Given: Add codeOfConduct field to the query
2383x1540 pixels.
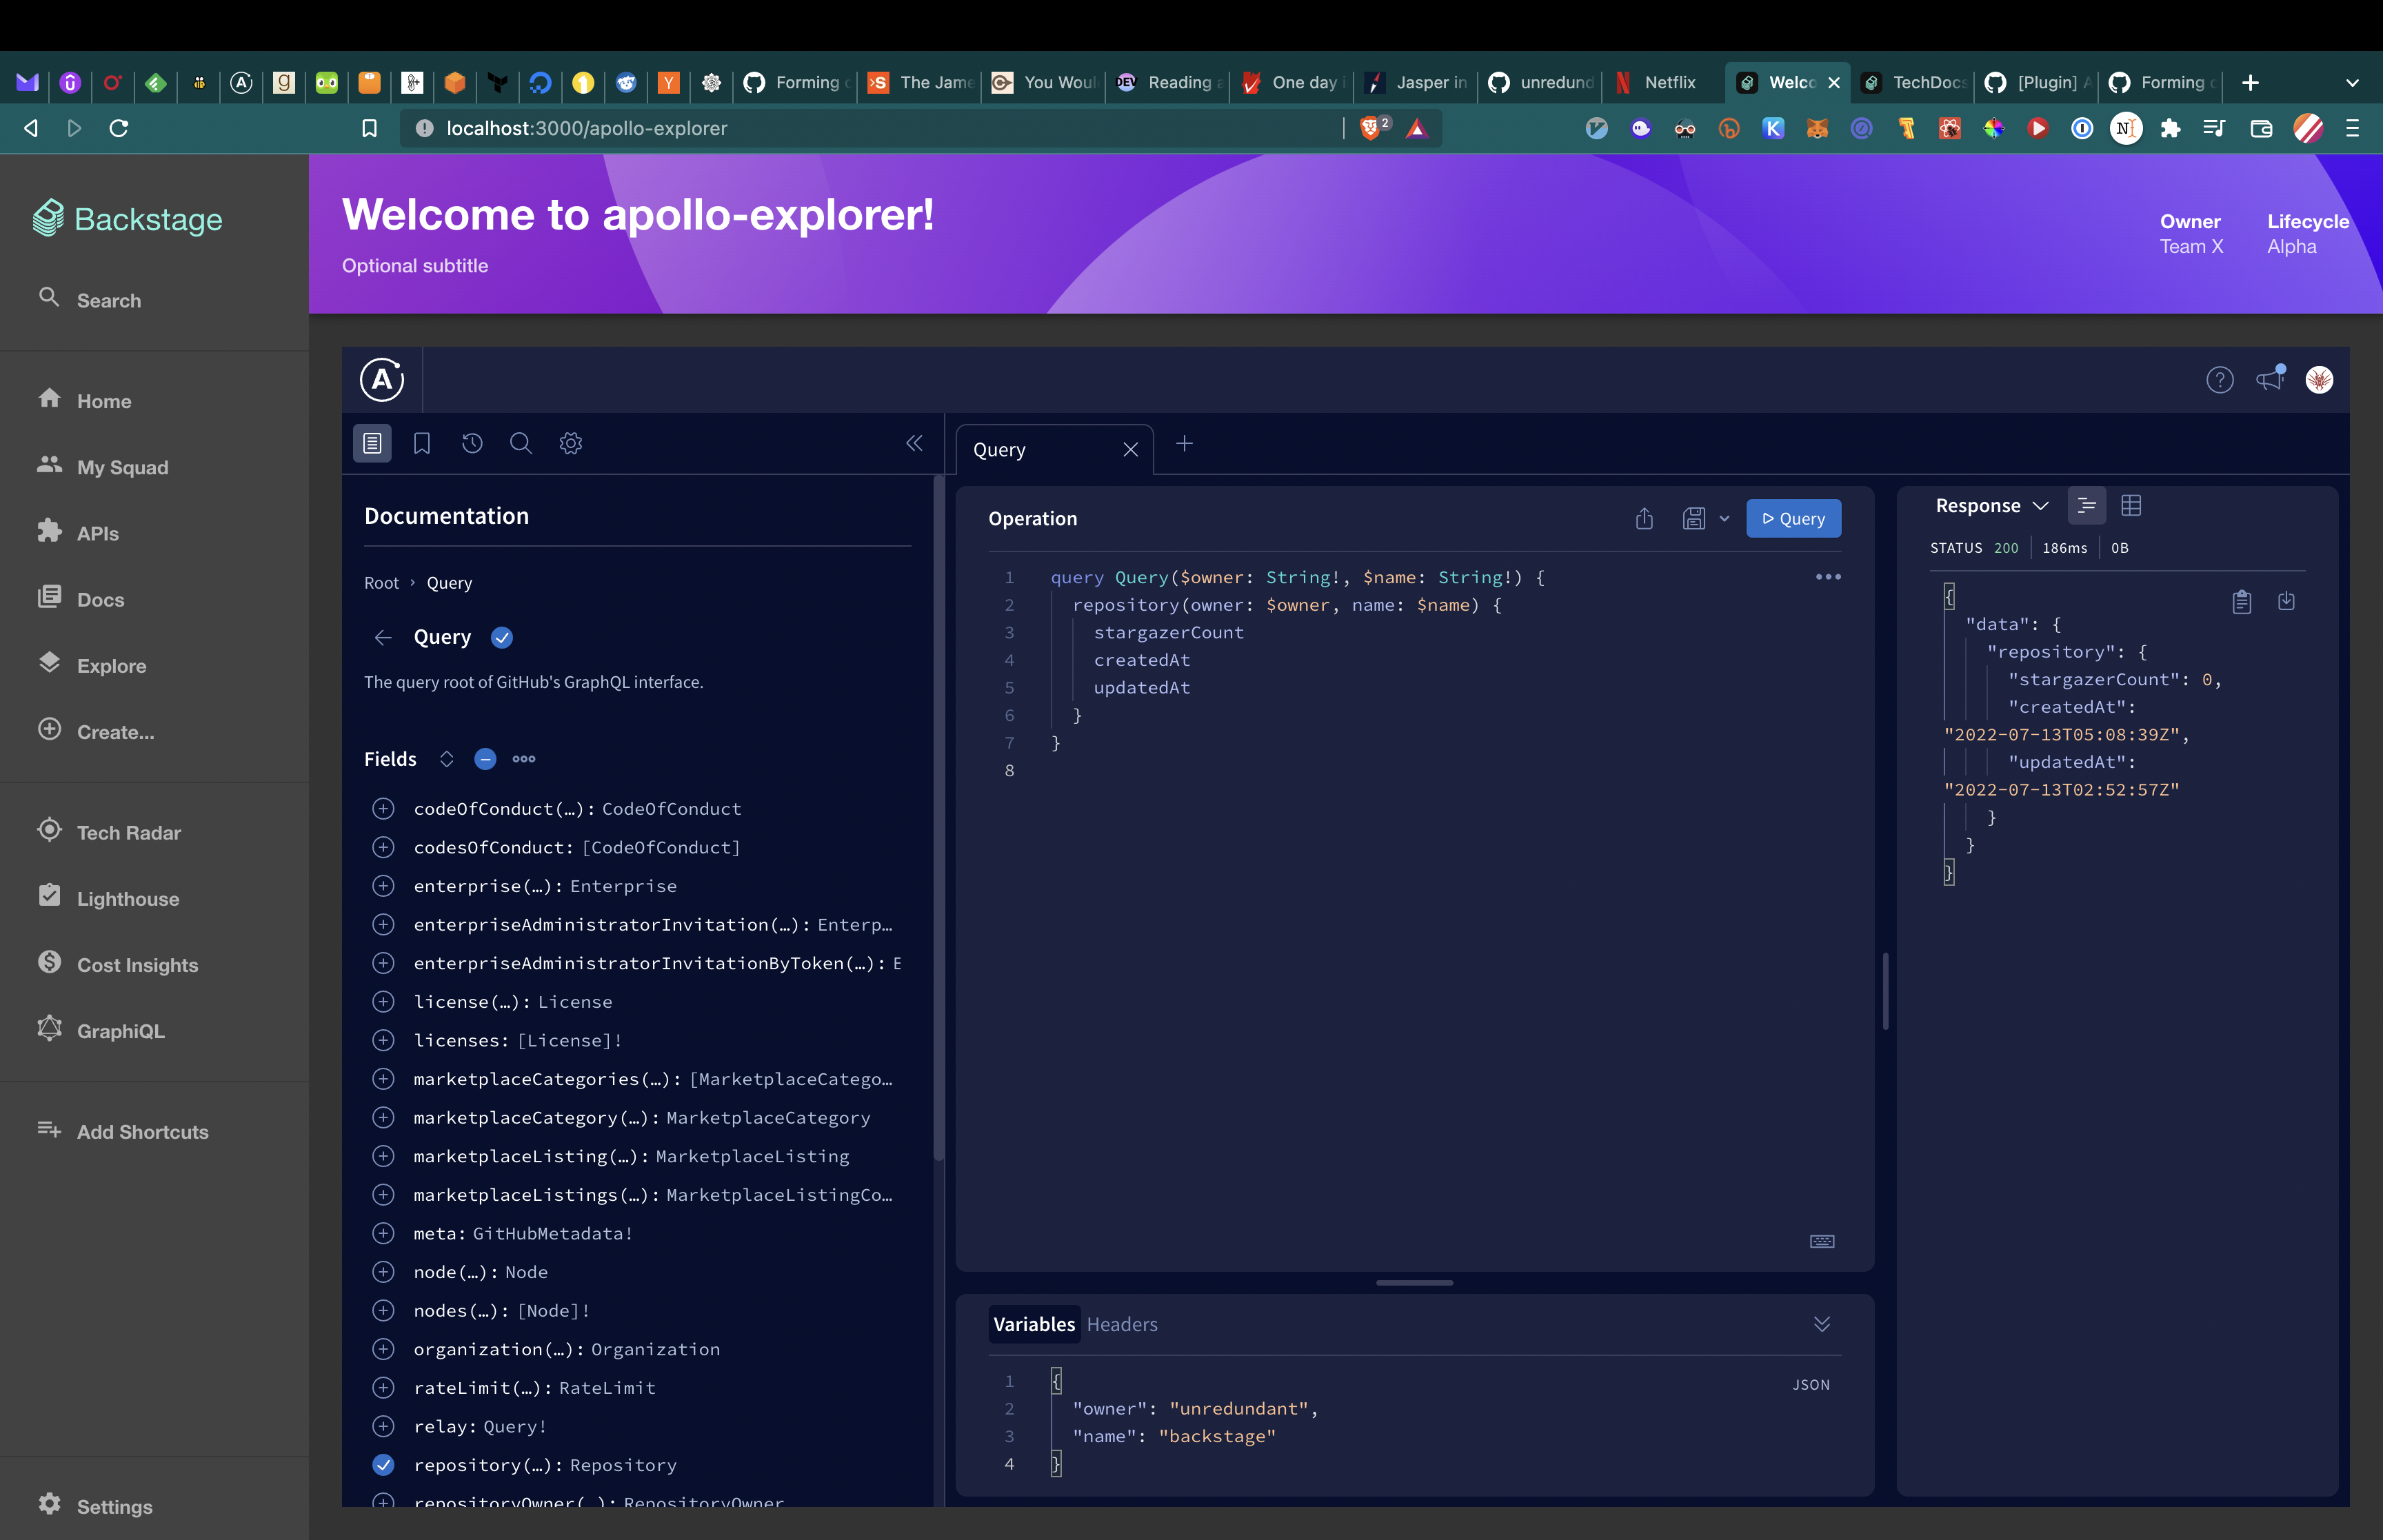Looking at the screenshot, I should tap(383, 808).
